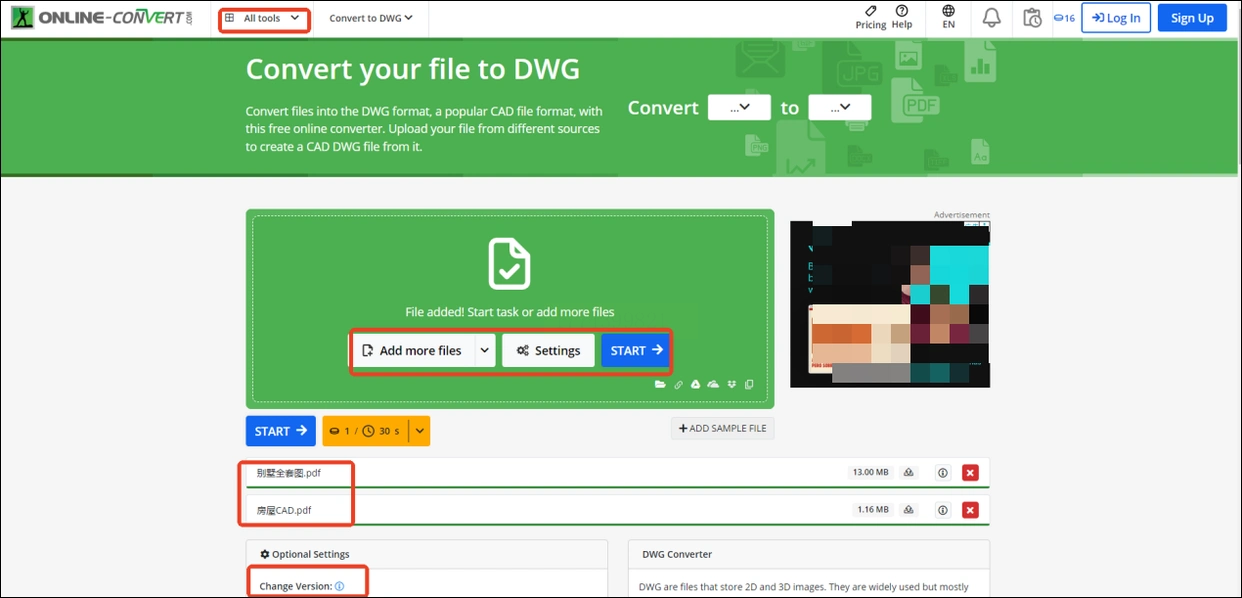Import from OneDrive cloud icon

pyautogui.click(x=713, y=384)
